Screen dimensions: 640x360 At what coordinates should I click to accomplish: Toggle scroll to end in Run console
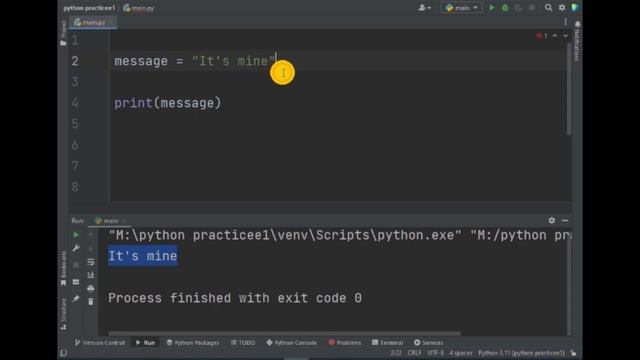(91, 275)
